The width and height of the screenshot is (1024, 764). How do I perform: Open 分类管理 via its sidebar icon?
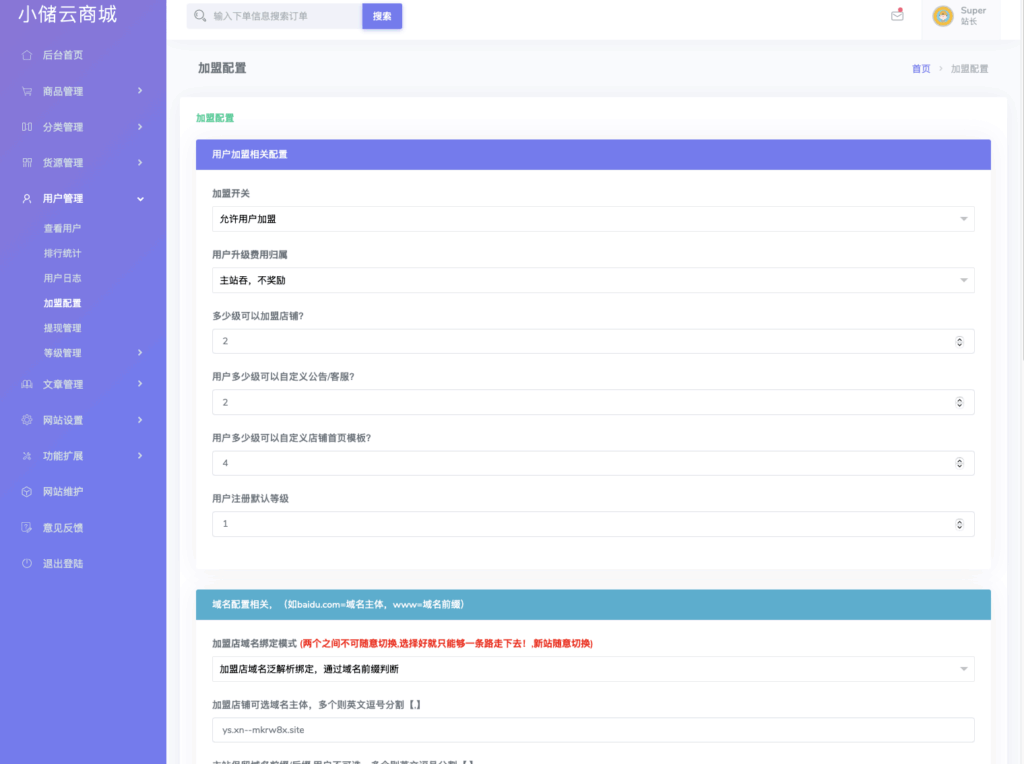(x=26, y=127)
